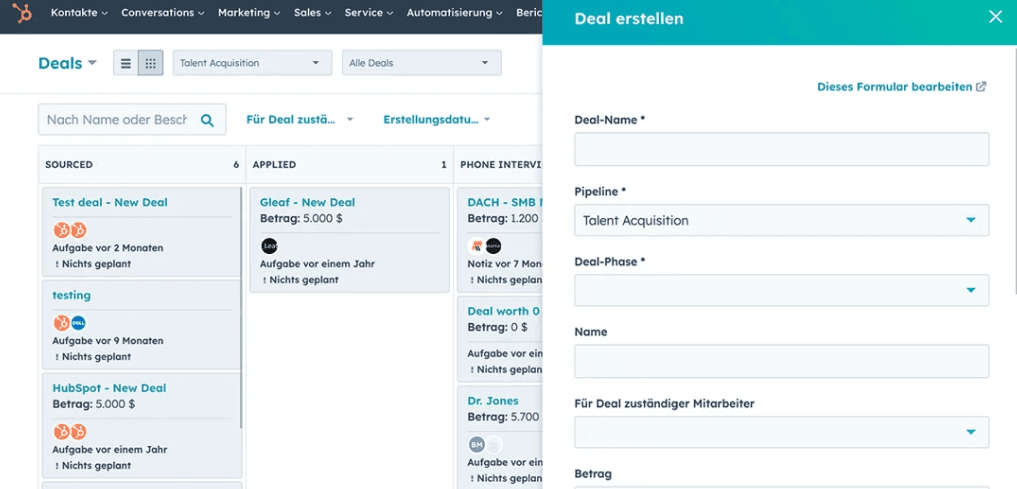Click the search magnifier icon
This screenshot has height=489, width=1017.
pyautogui.click(x=207, y=120)
